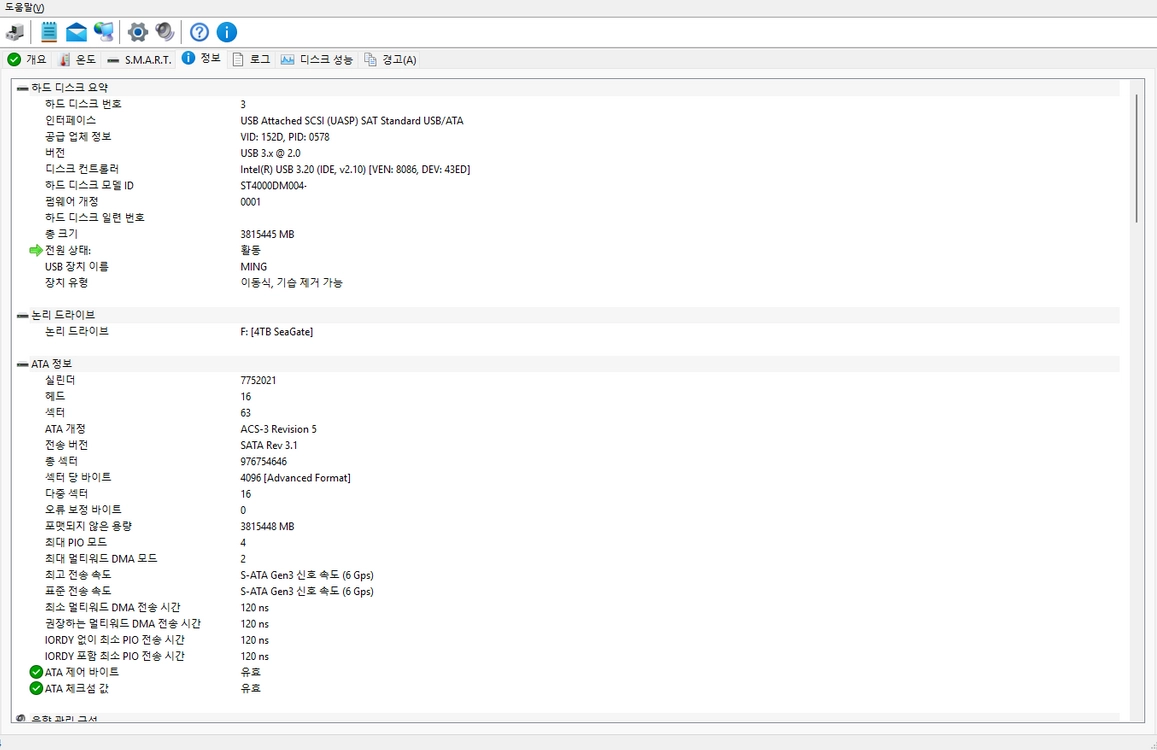Screen dimensions: 1157x750
Task: Select the model ID value ST4000DM004-
Action: pyautogui.click(x=274, y=185)
